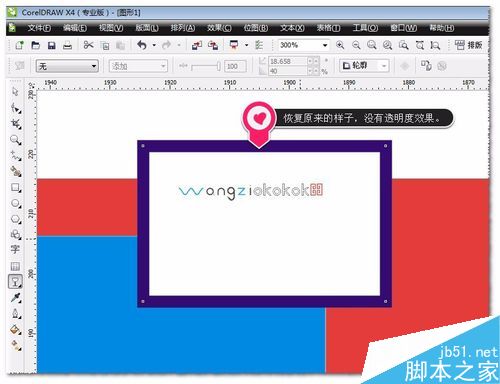Select the Interactive Transparency glass tool

point(15,282)
